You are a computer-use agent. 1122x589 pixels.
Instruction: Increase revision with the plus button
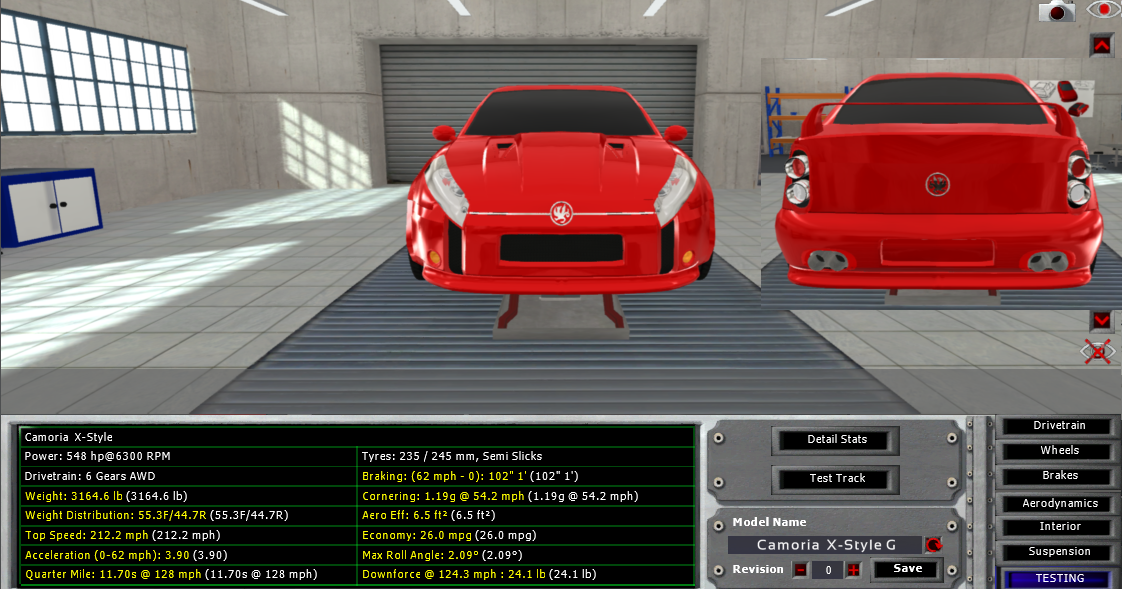pos(853,570)
